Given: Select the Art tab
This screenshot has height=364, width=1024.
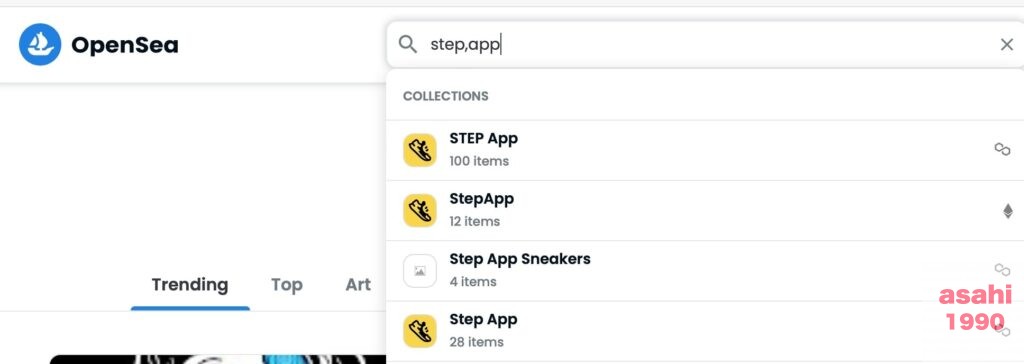Looking at the screenshot, I should tap(358, 285).
